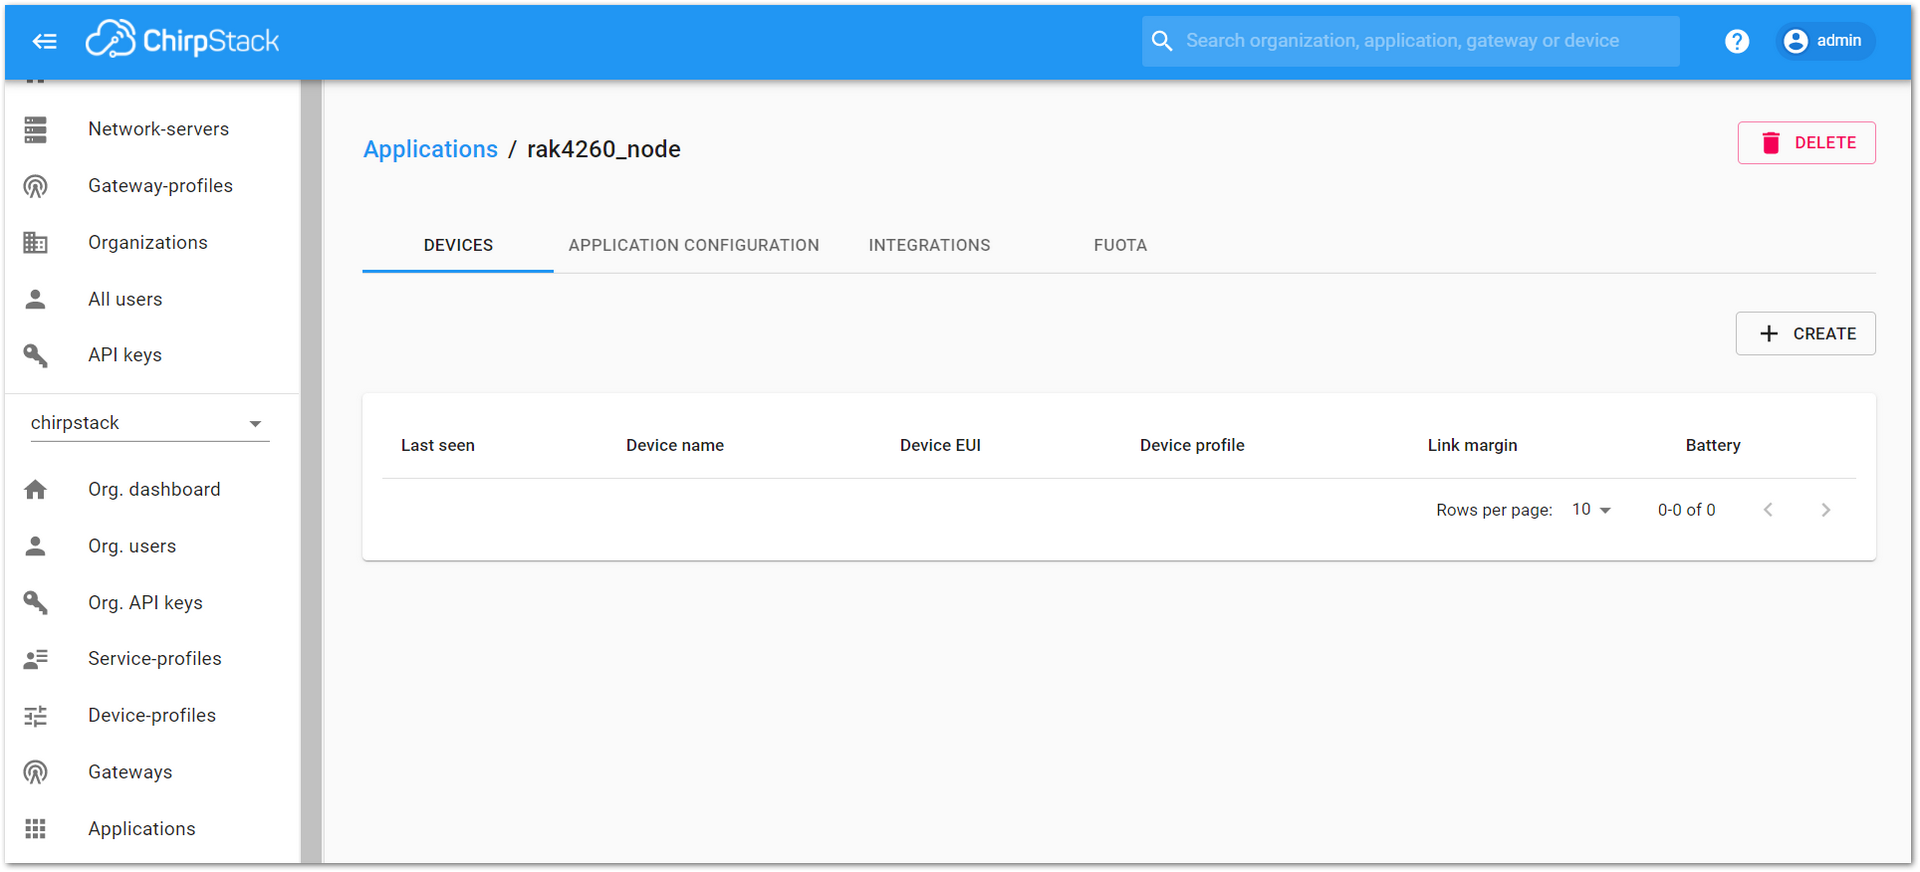Click the Battery column header
Viewport: 1920px width, 872px height.
click(x=1713, y=445)
